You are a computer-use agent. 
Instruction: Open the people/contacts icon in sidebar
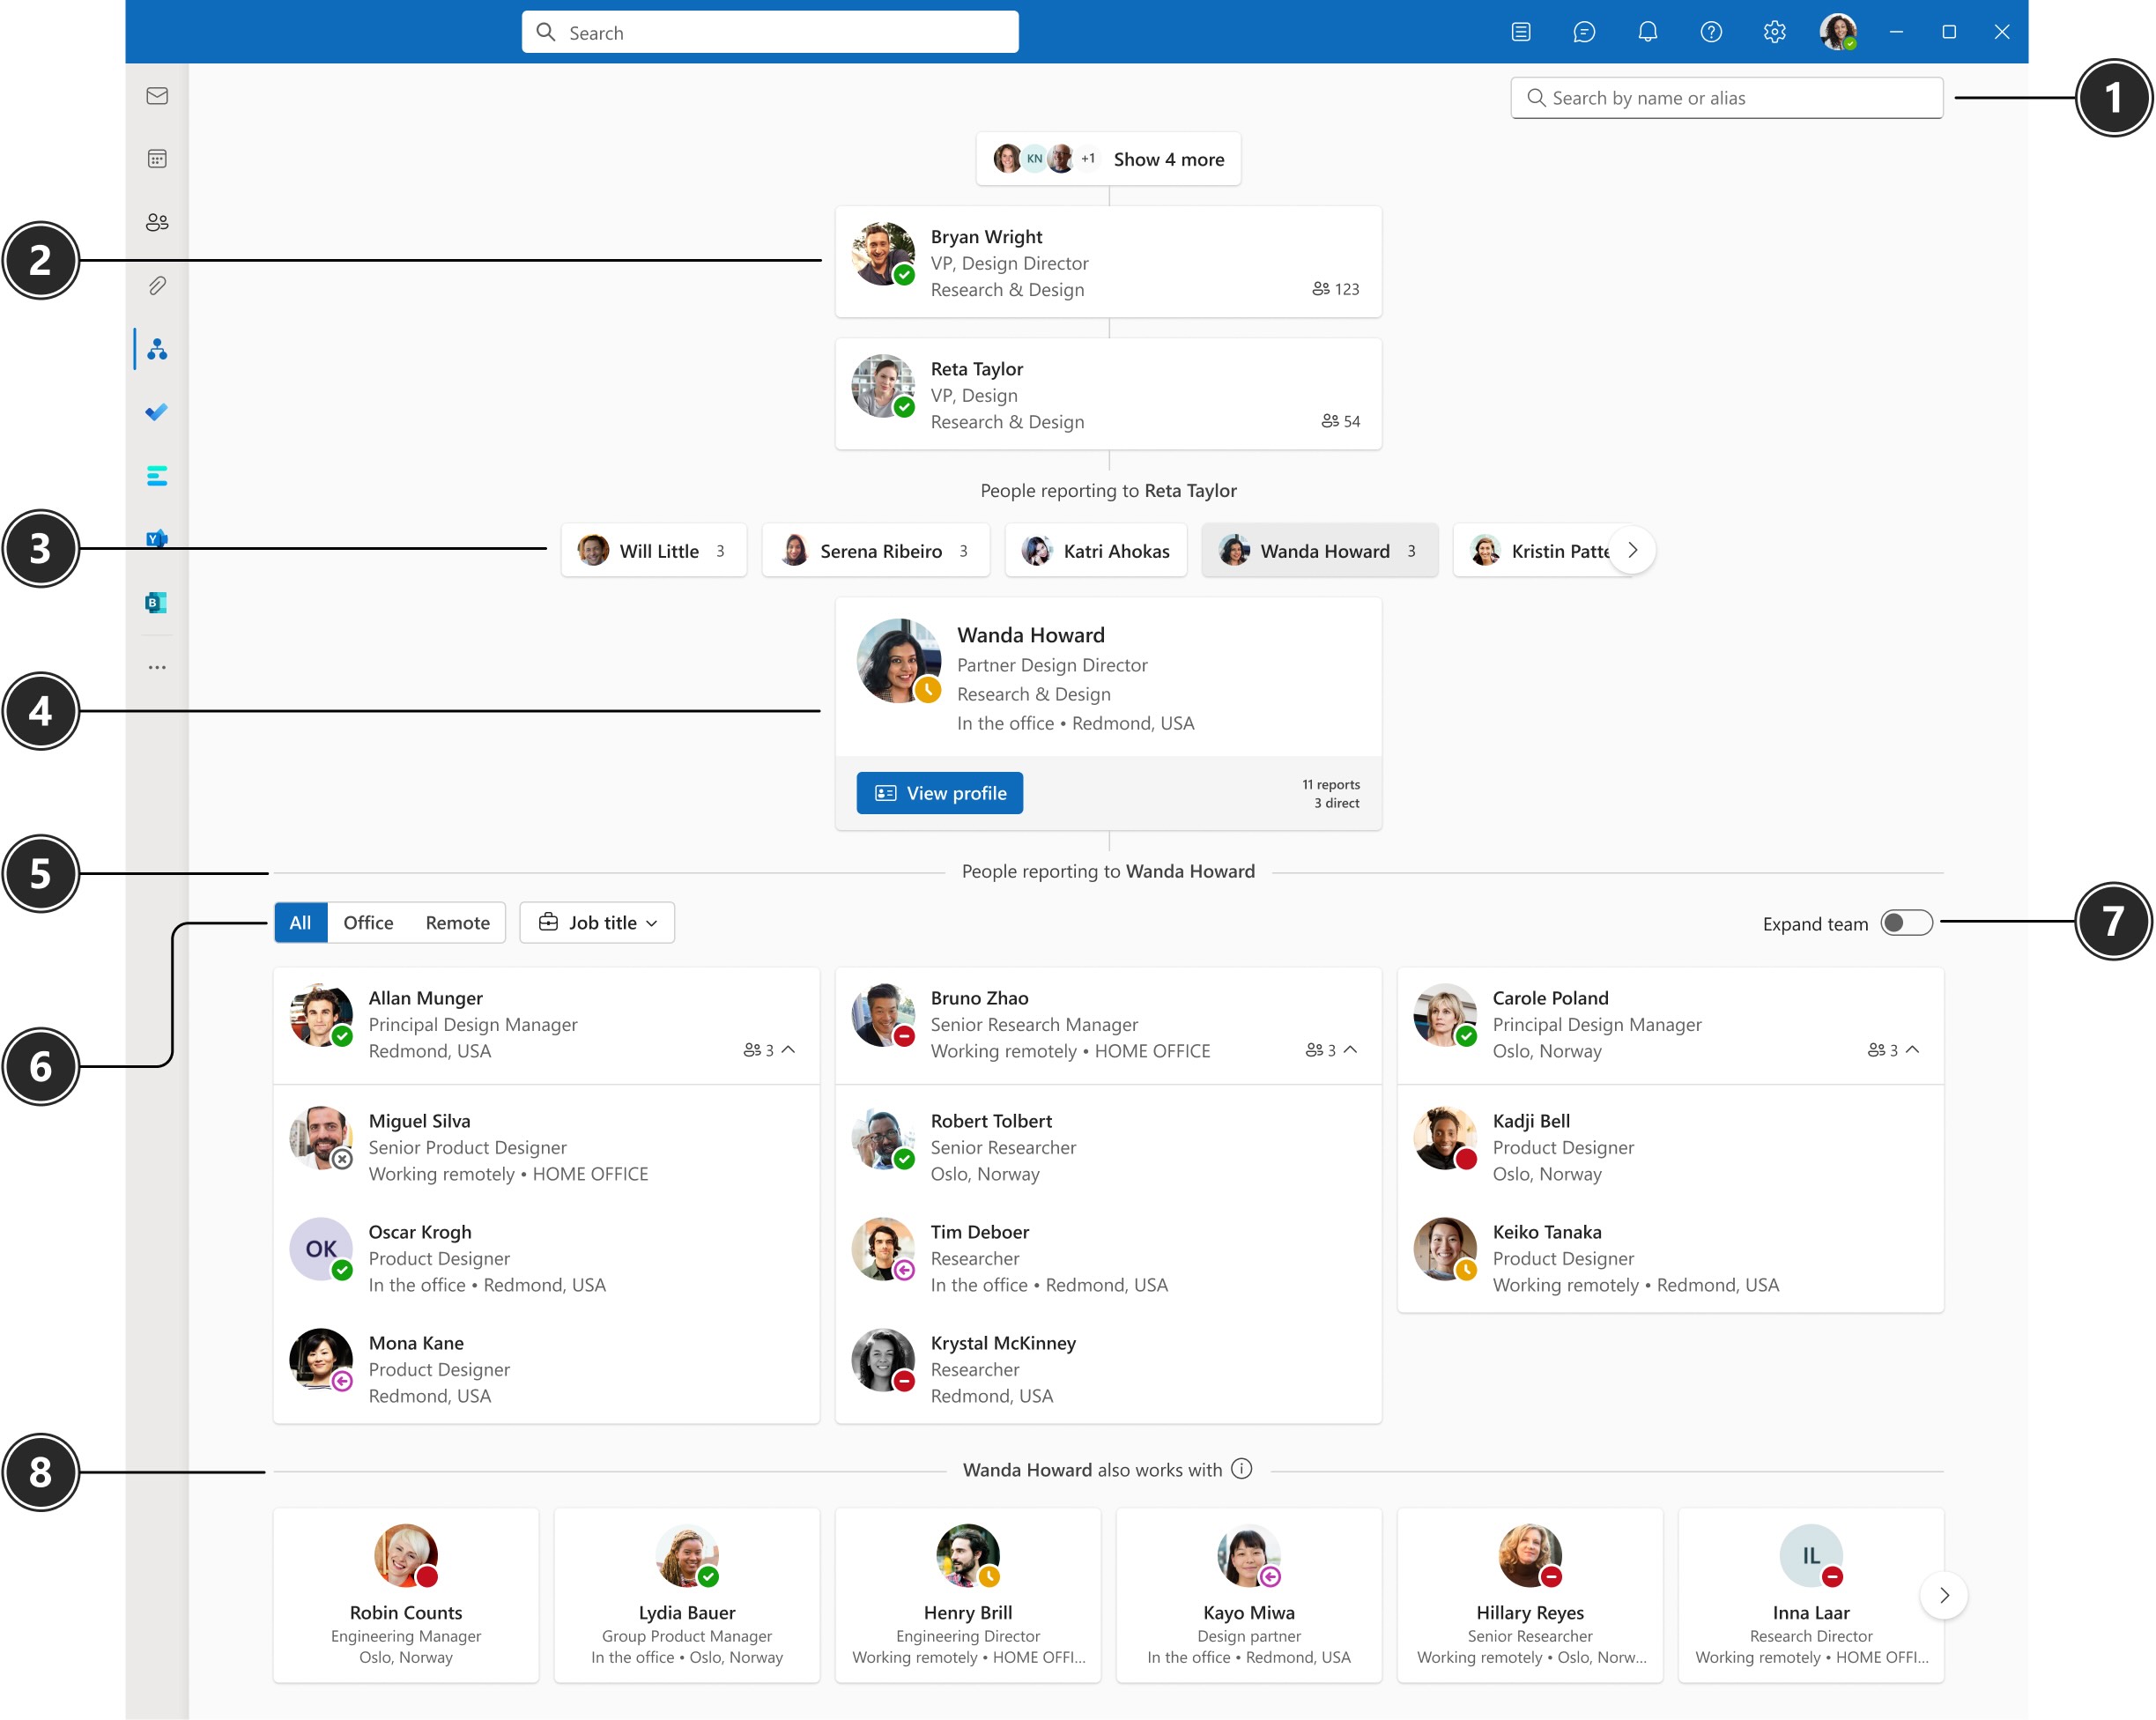pos(159,221)
